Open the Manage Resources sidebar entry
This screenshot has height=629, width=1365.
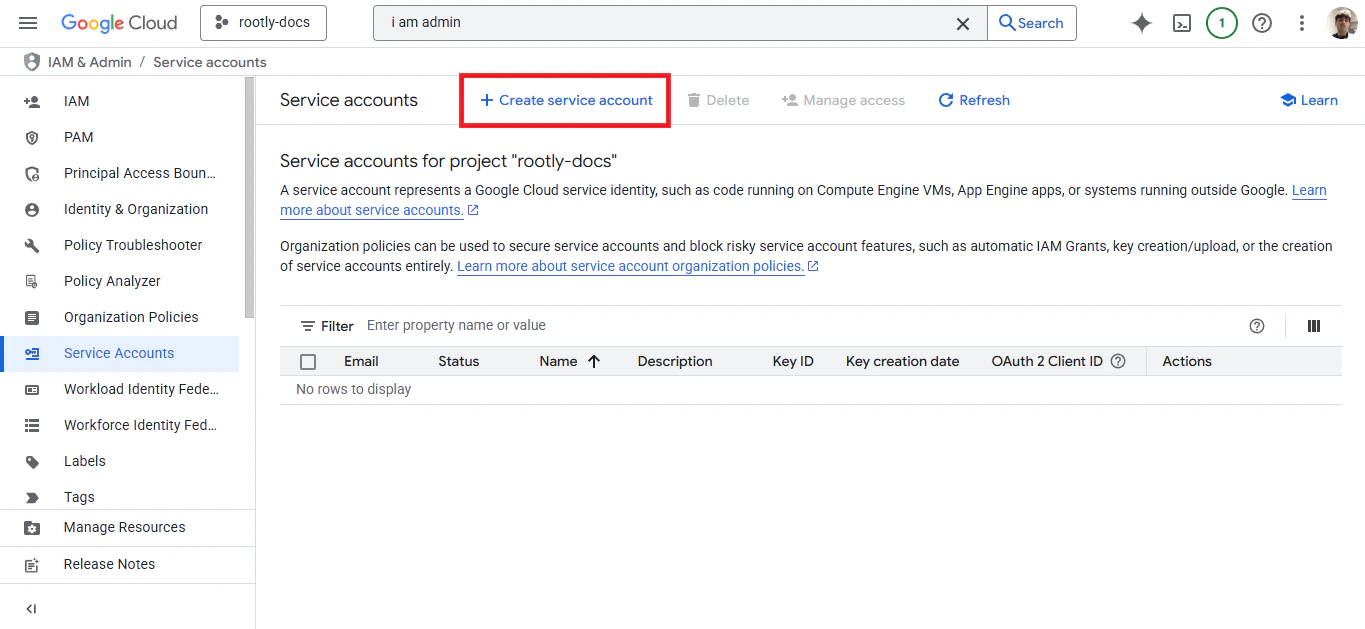[x=124, y=527]
